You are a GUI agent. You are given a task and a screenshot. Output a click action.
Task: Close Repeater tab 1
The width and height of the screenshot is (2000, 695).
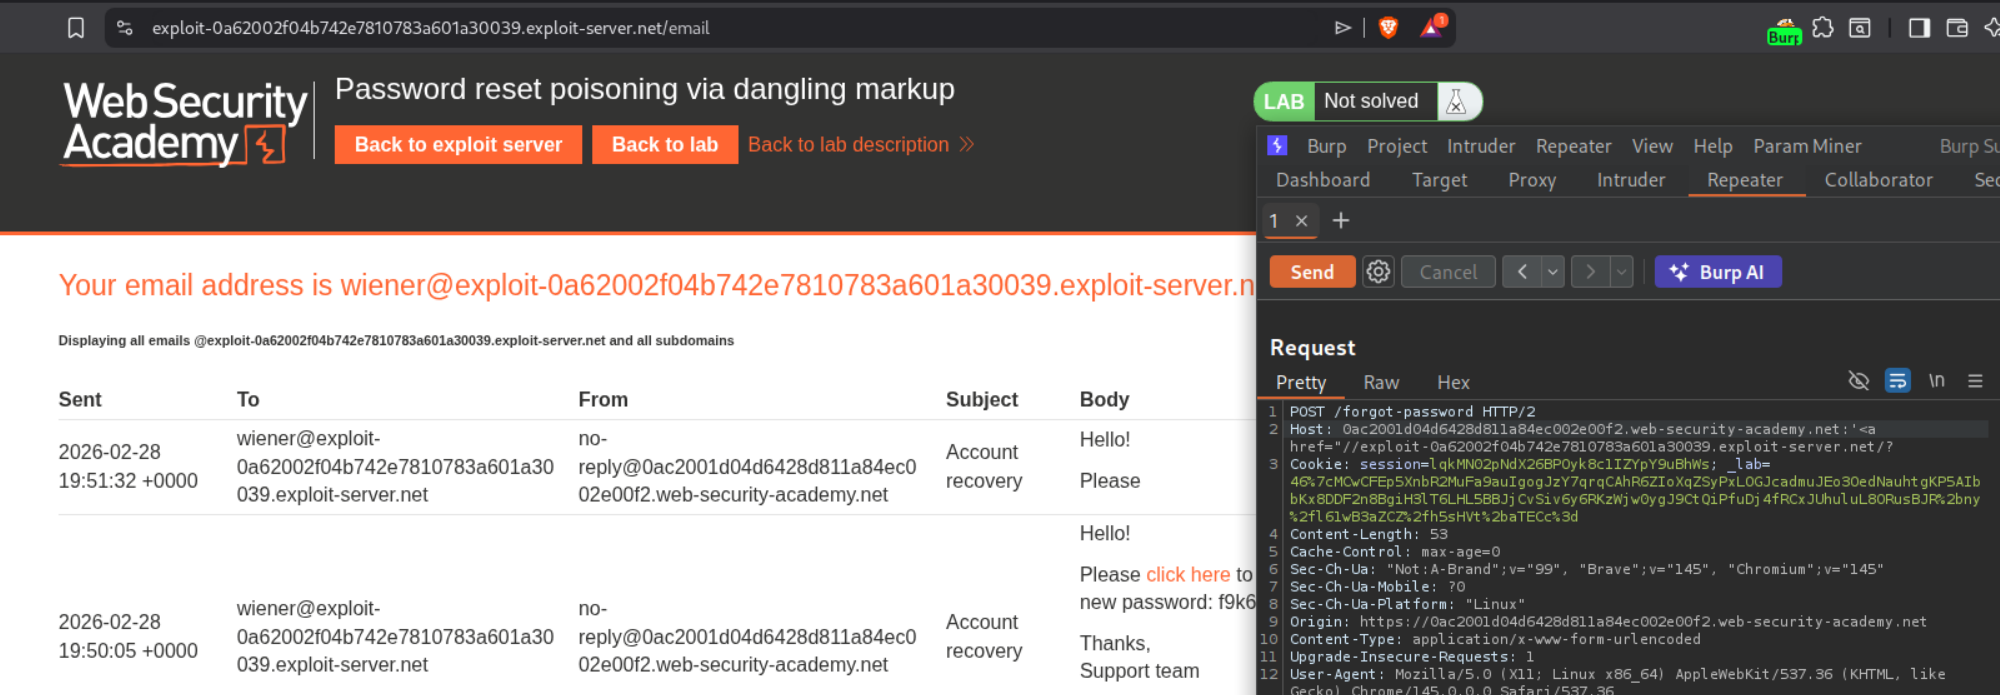click(1301, 221)
